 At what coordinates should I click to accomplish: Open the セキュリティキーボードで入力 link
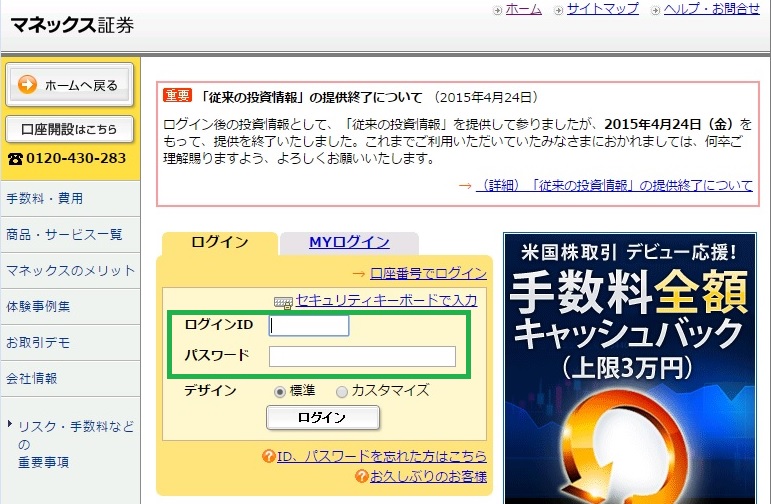[x=386, y=300]
